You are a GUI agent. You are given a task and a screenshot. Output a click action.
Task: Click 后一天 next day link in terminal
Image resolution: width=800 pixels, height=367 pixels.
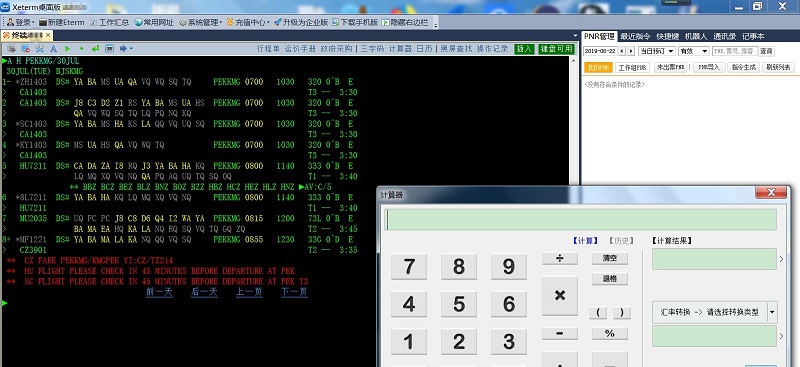(204, 292)
